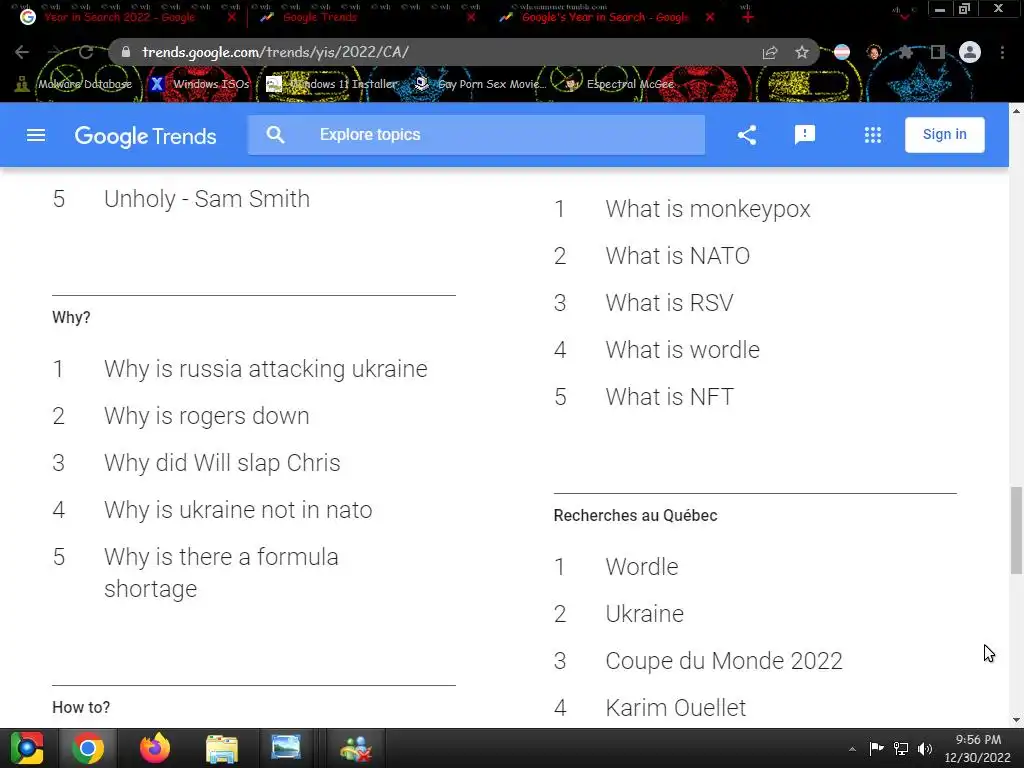Open the extensions puzzle icon
This screenshot has height=768, width=1024.
(905, 52)
